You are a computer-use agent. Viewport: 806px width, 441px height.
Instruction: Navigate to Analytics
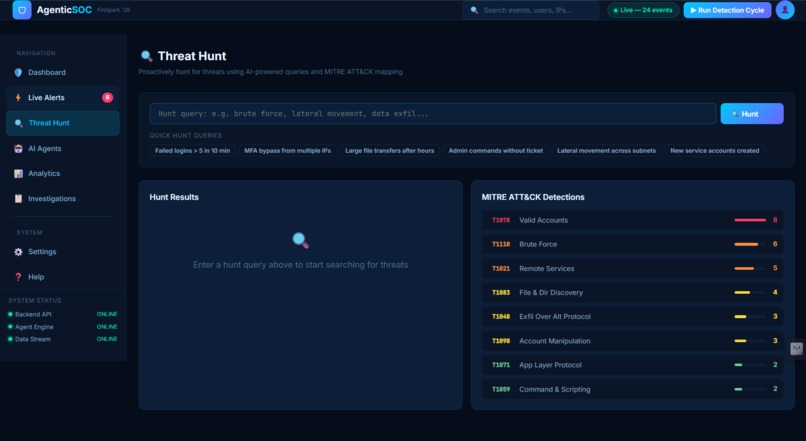(x=63, y=174)
